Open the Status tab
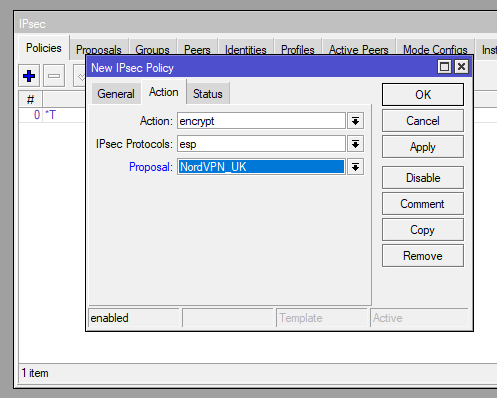497x398 pixels. pyautogui.click(x=208, y=94)
